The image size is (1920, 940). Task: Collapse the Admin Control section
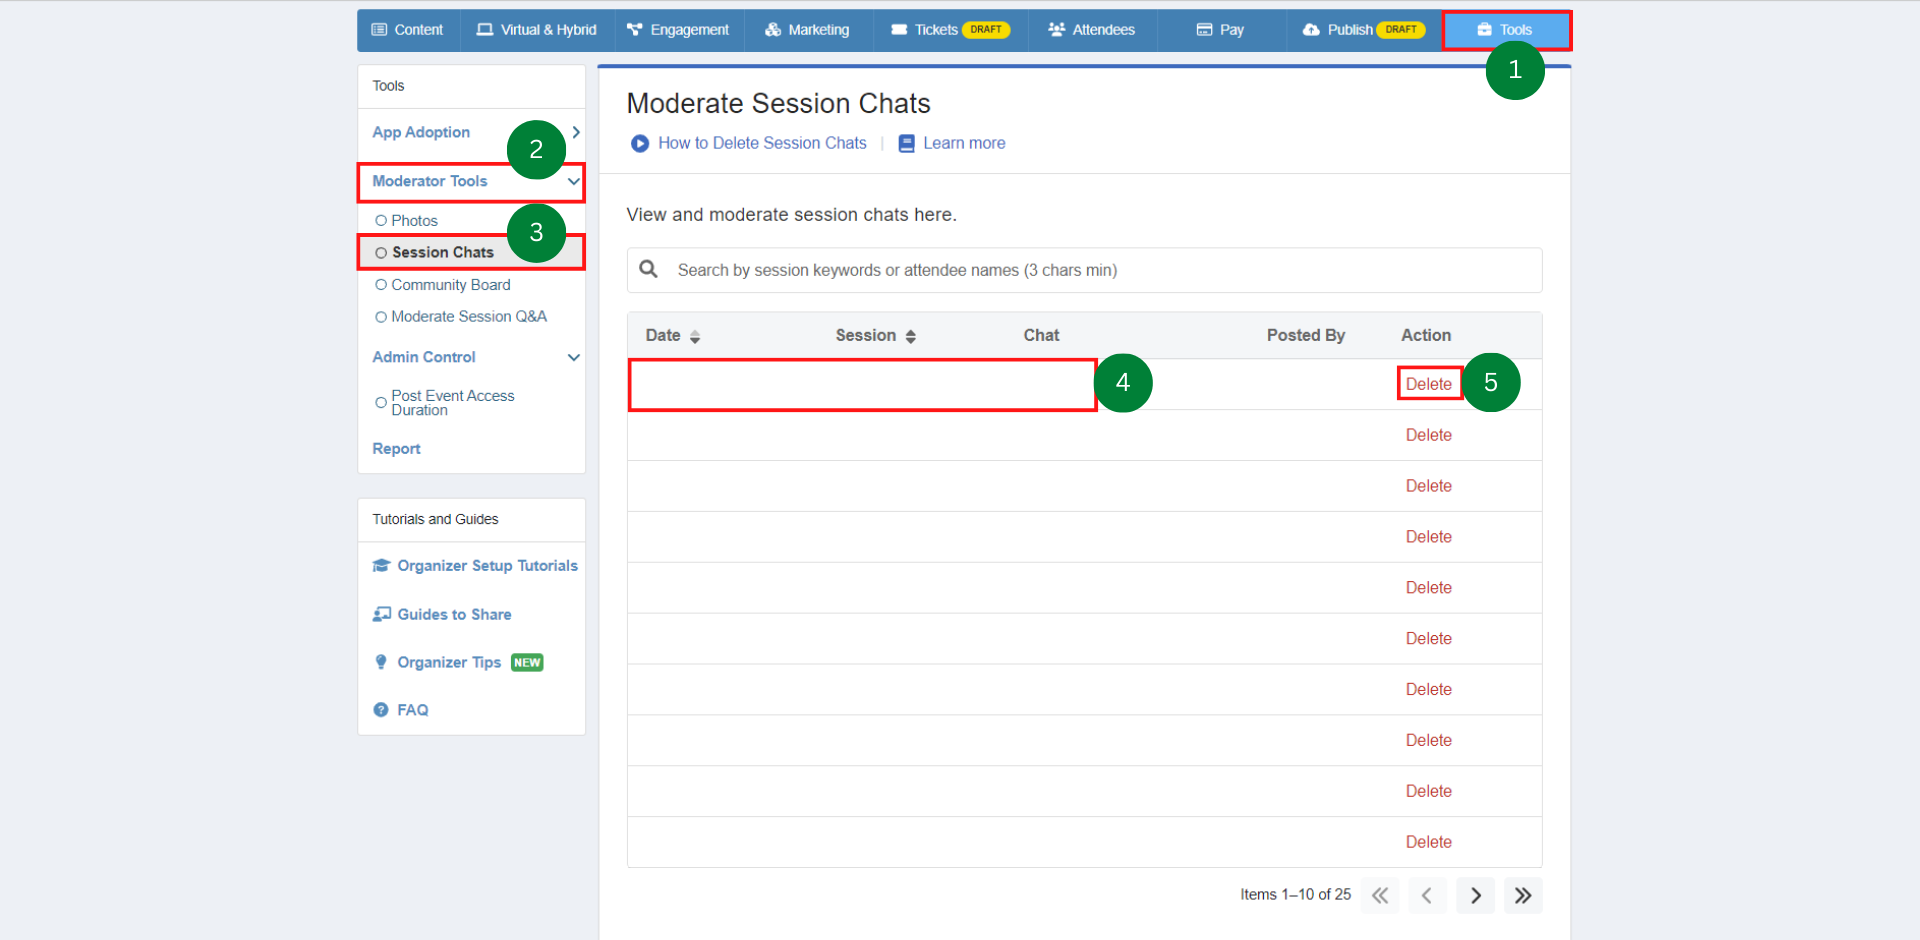tap(573, 357)
